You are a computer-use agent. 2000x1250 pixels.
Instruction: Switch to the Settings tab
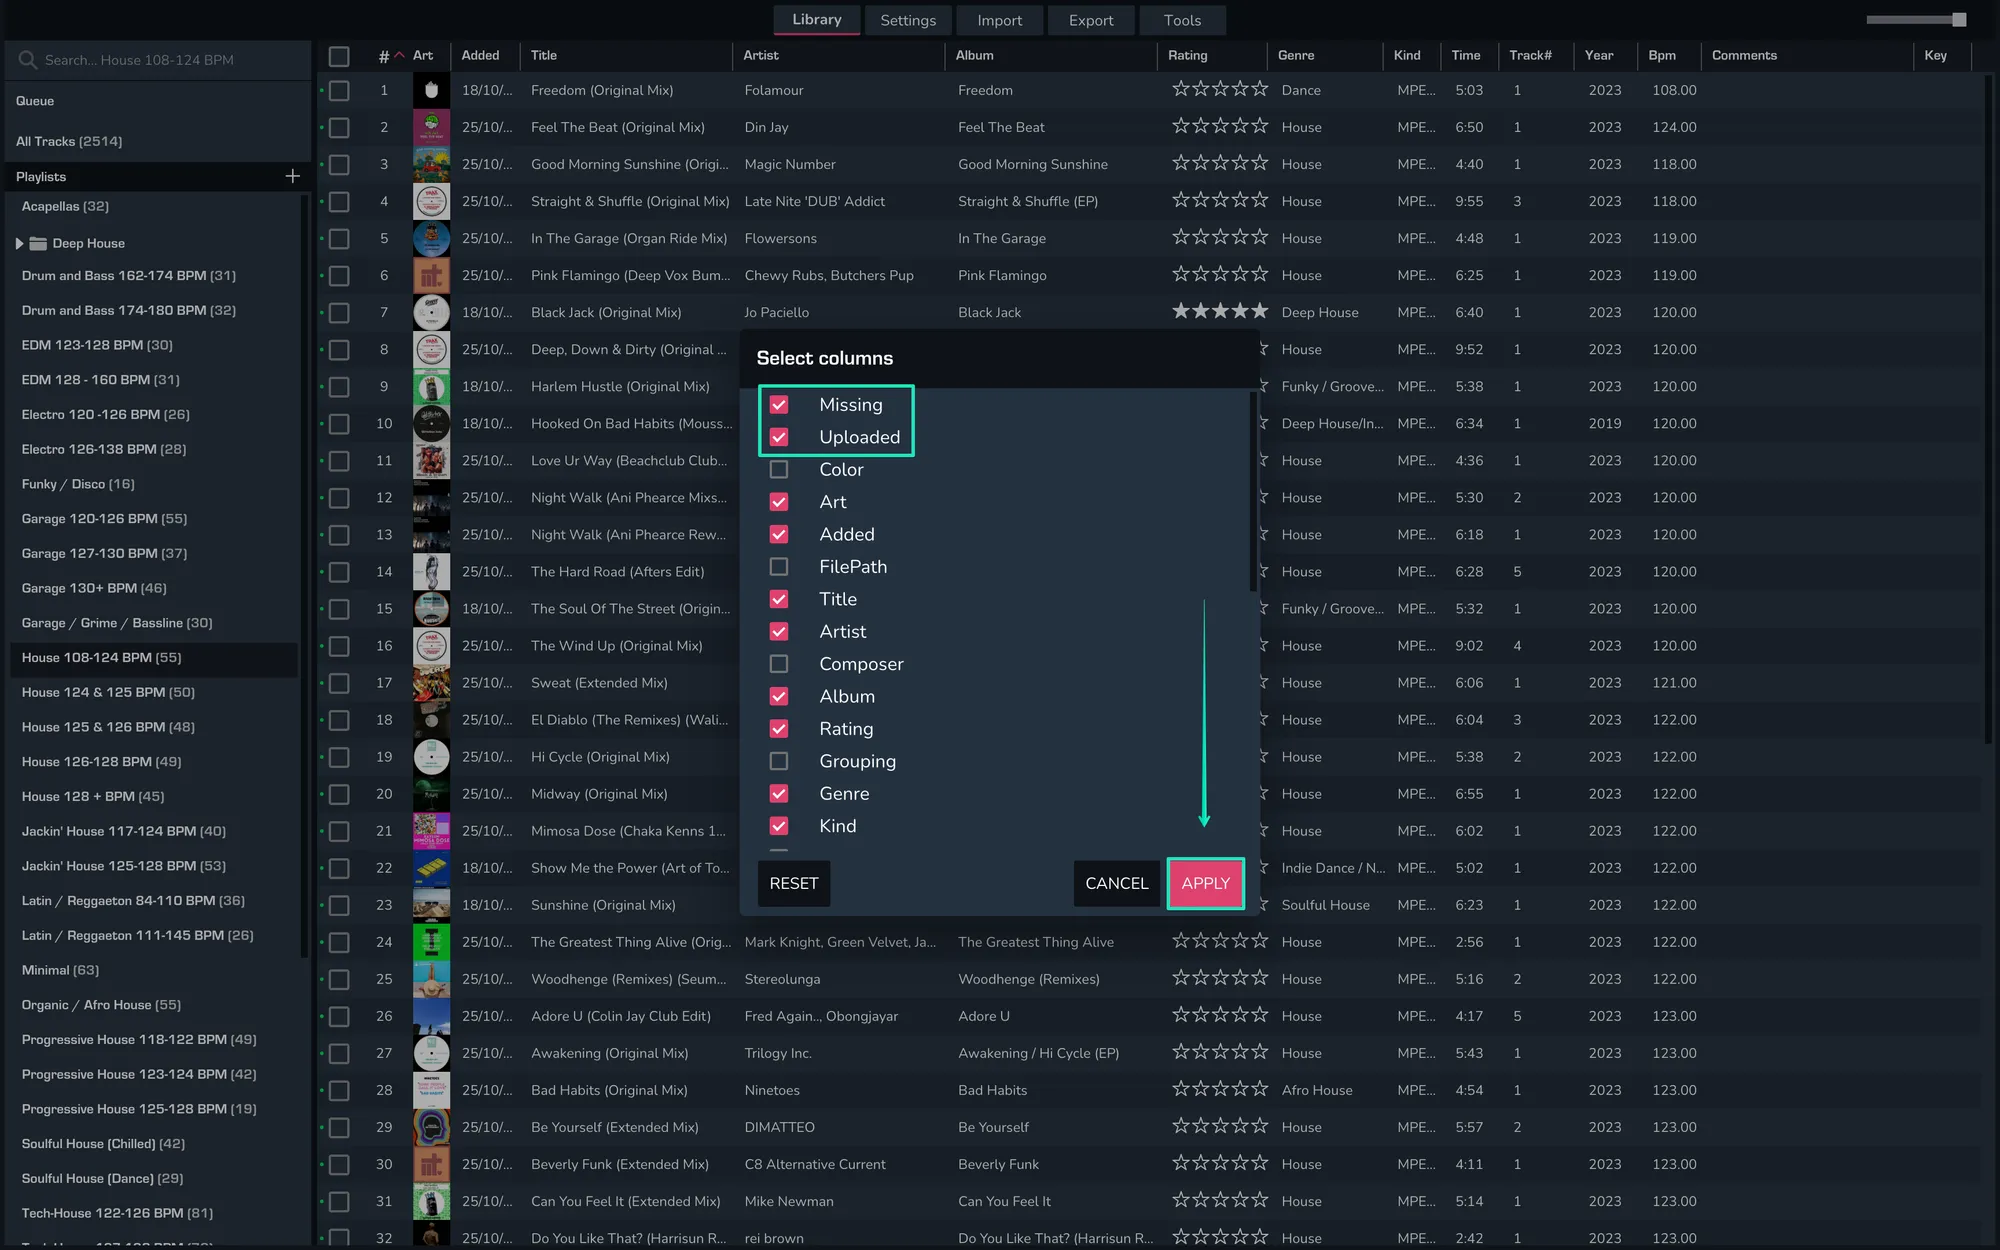tap(907, 20)
